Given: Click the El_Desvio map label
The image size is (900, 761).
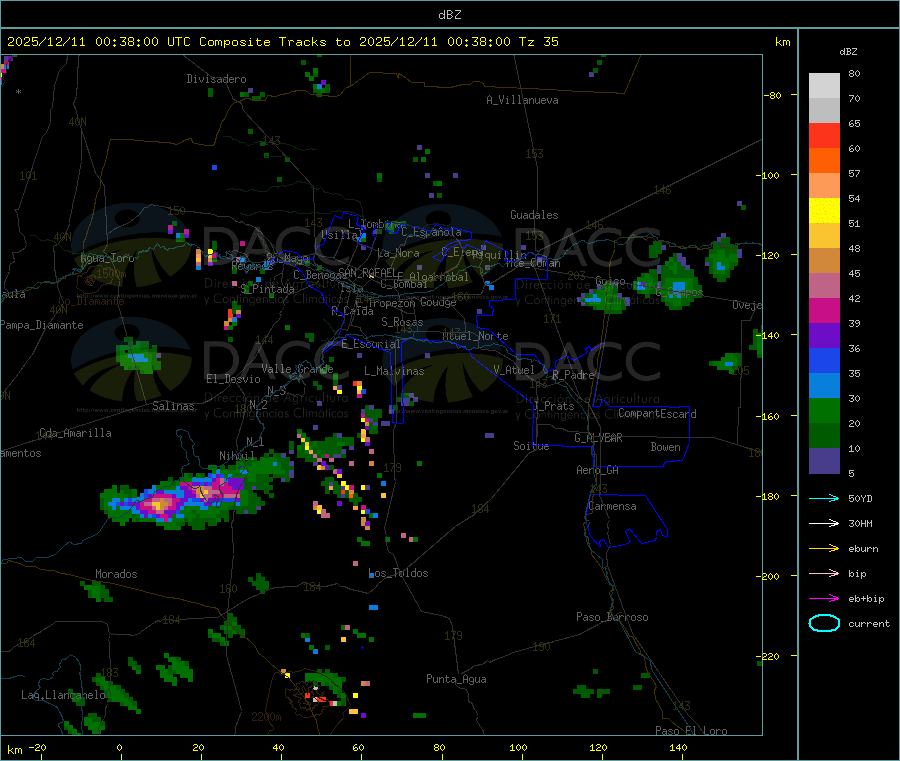Looking at the screenshot, I should click(234, 379).
